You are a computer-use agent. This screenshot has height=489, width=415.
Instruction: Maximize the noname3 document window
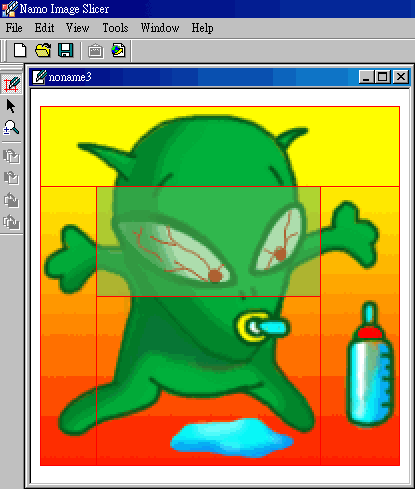(x=383, y=77)
